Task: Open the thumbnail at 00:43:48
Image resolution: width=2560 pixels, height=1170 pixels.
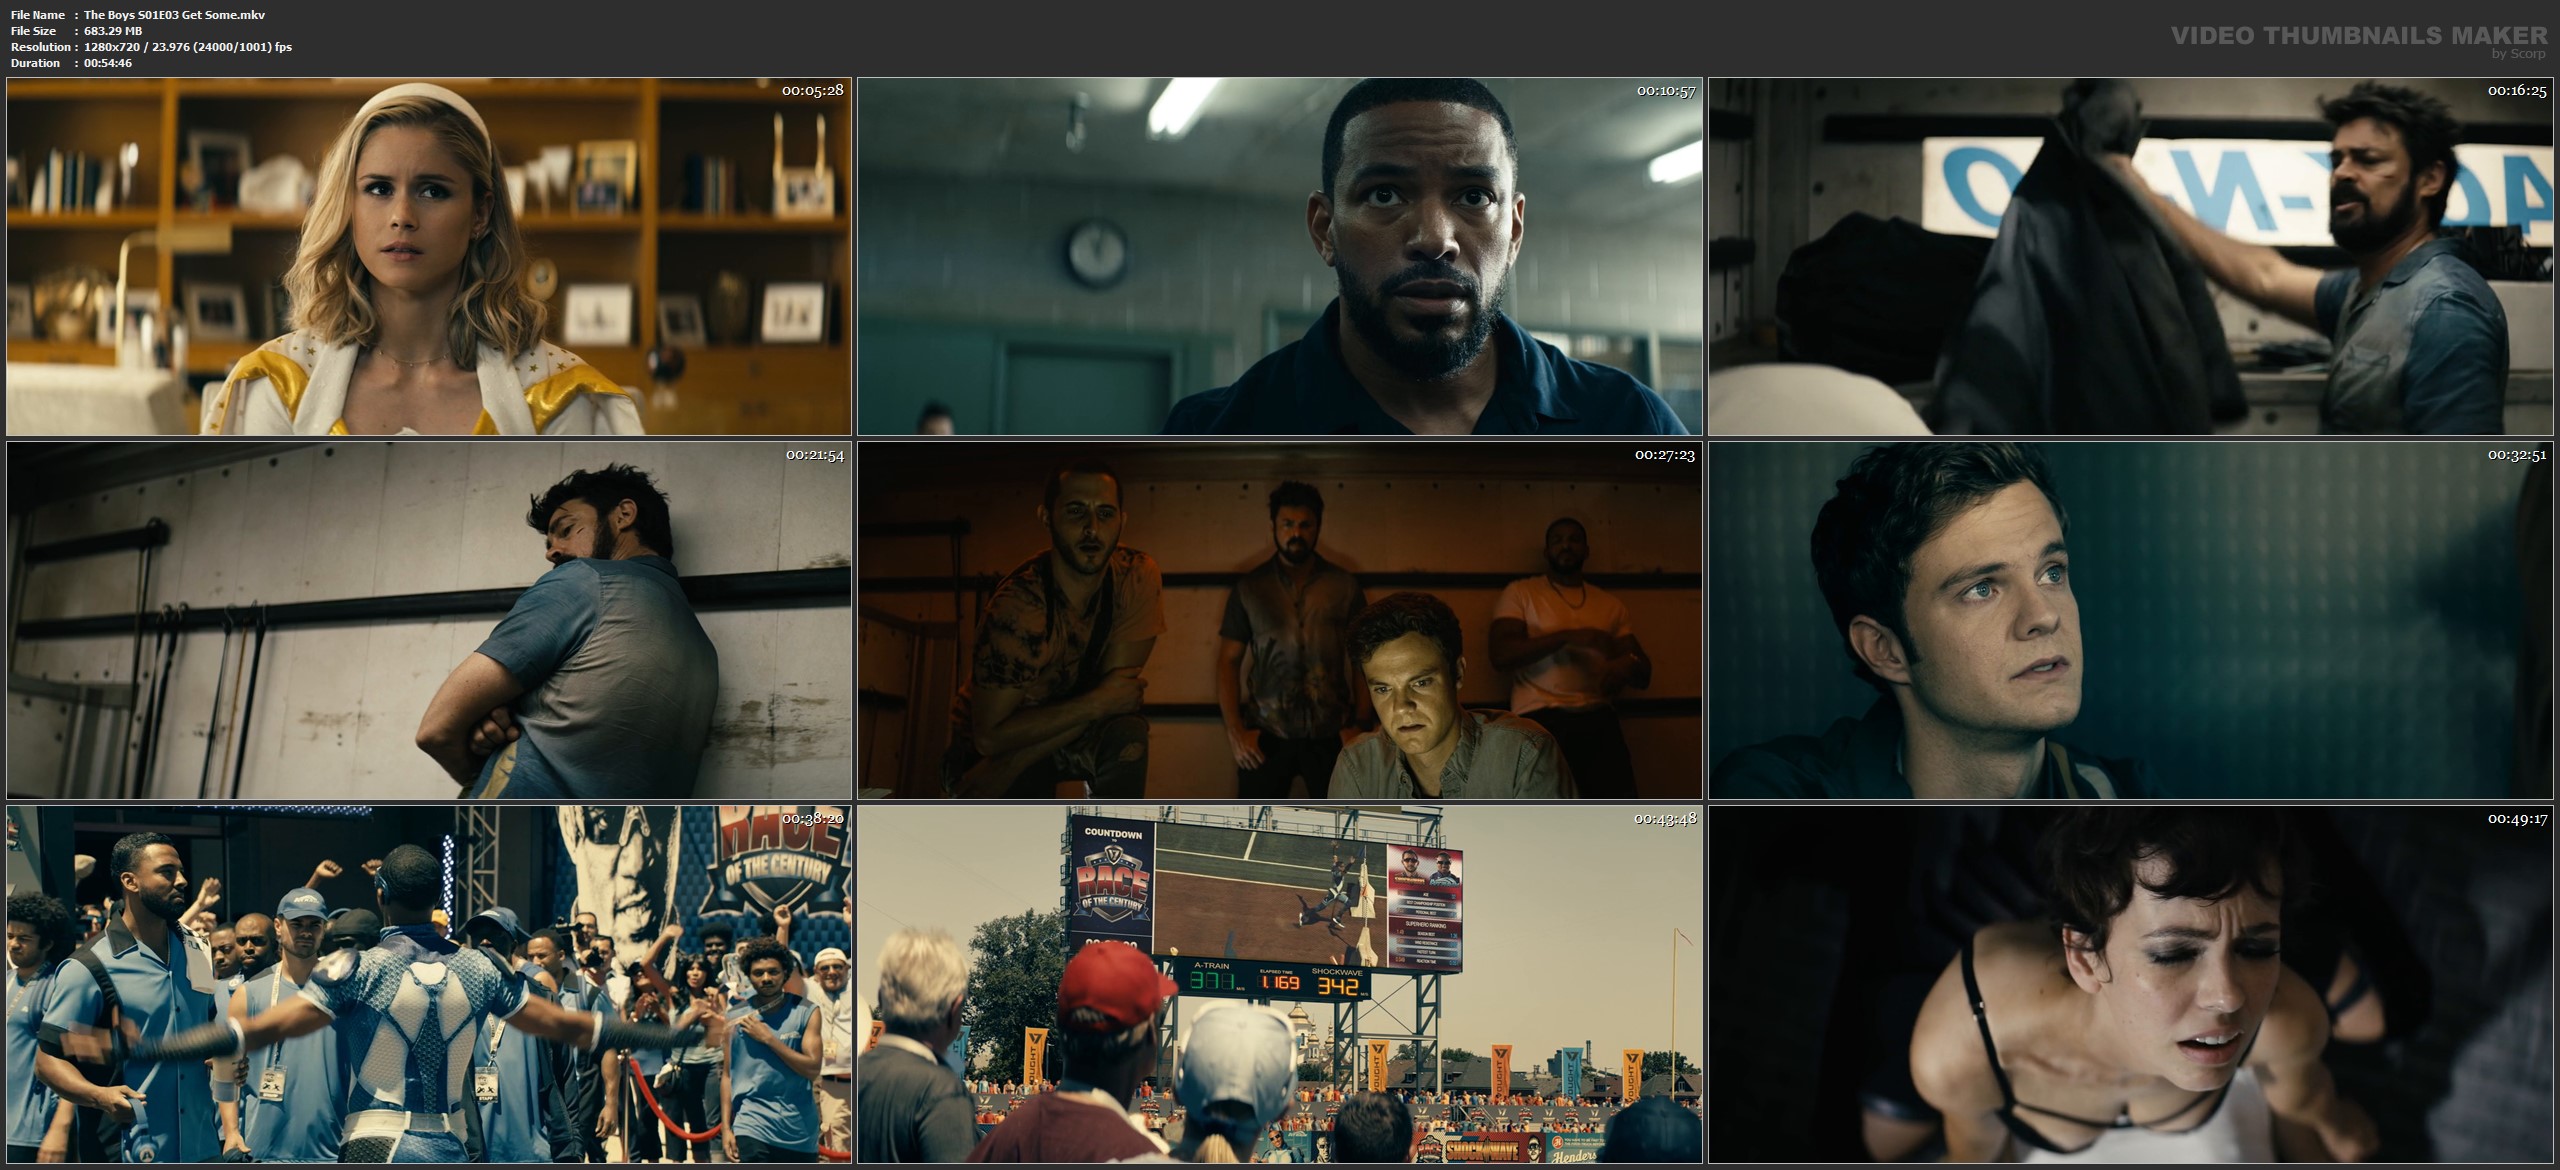Action: [1280, 985]
